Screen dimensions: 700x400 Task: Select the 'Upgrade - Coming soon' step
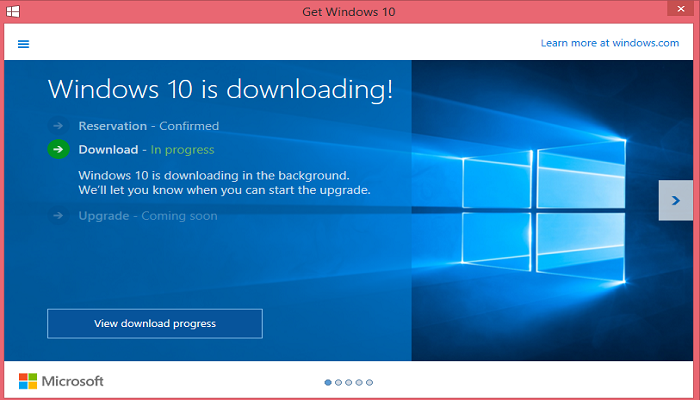147,216
